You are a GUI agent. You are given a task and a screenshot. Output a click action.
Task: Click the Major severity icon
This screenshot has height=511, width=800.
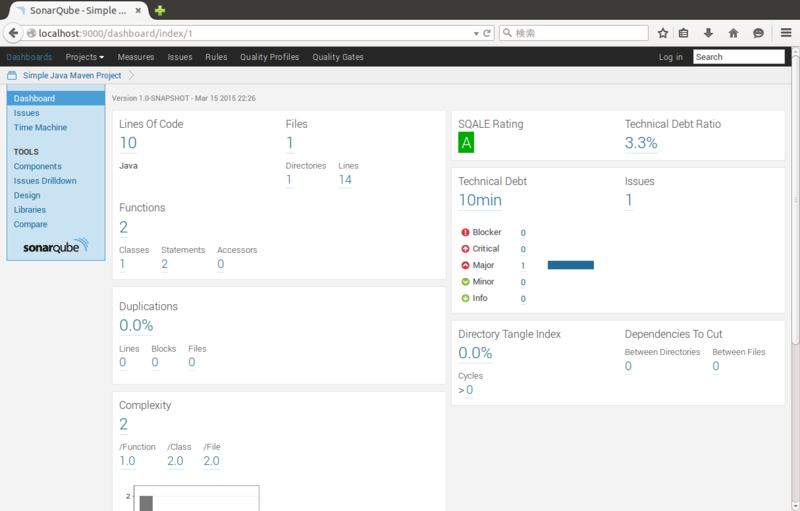(x=465, y=265)
